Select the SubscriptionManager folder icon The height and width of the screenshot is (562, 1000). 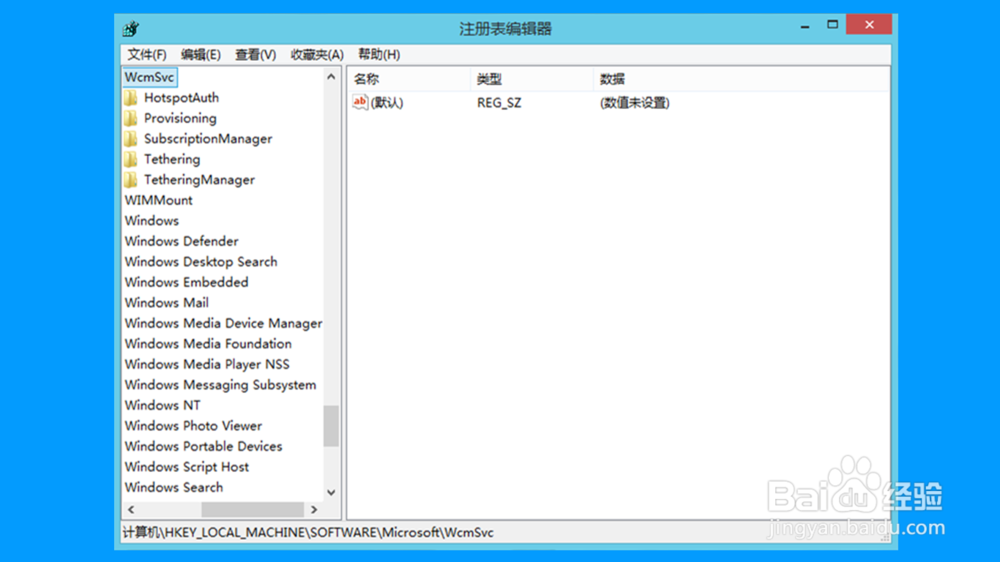coord(131,138)
